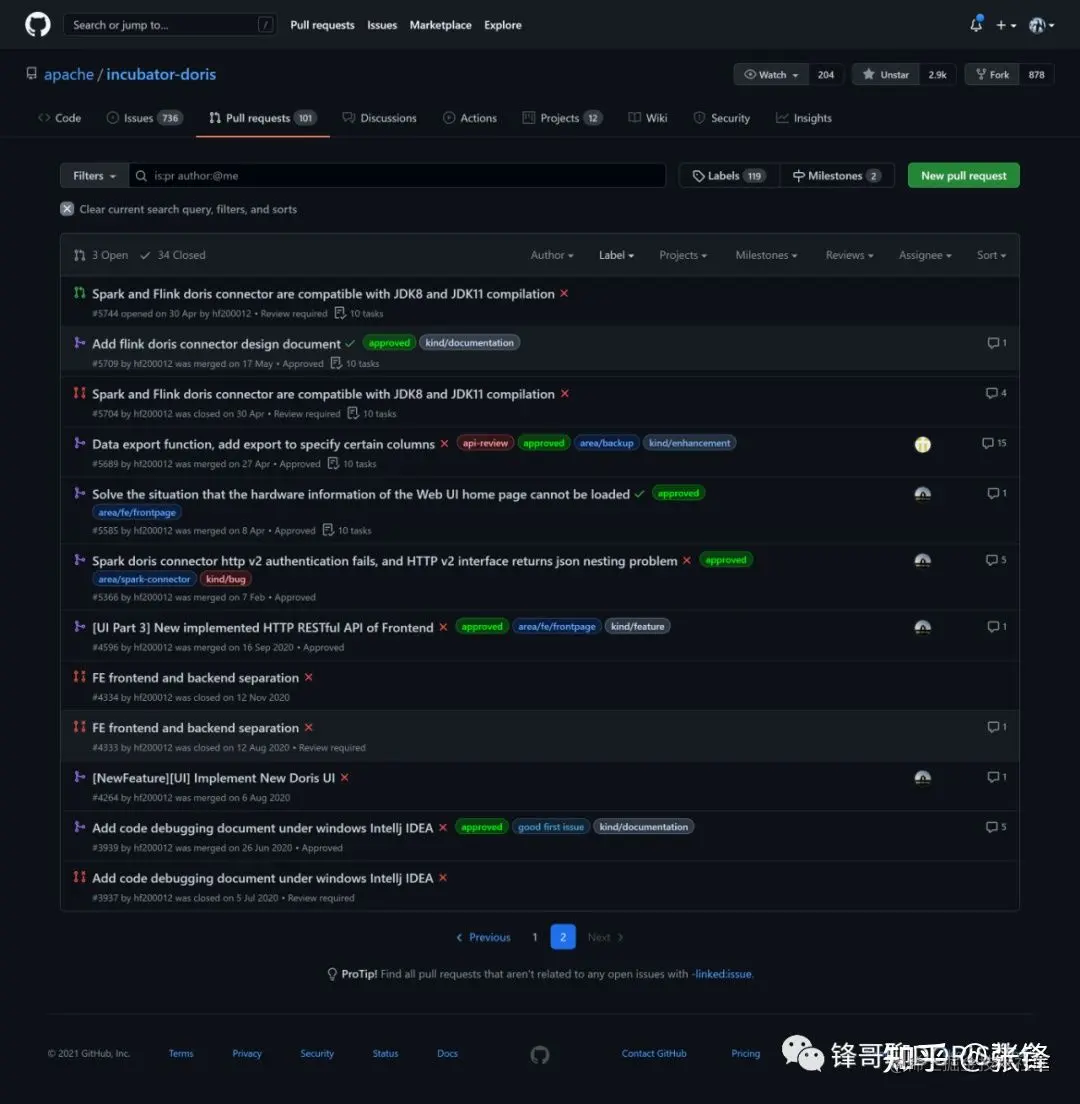1080x1104 pixels.
Task: View the 2.9k stargazers count
Action: 937,75
